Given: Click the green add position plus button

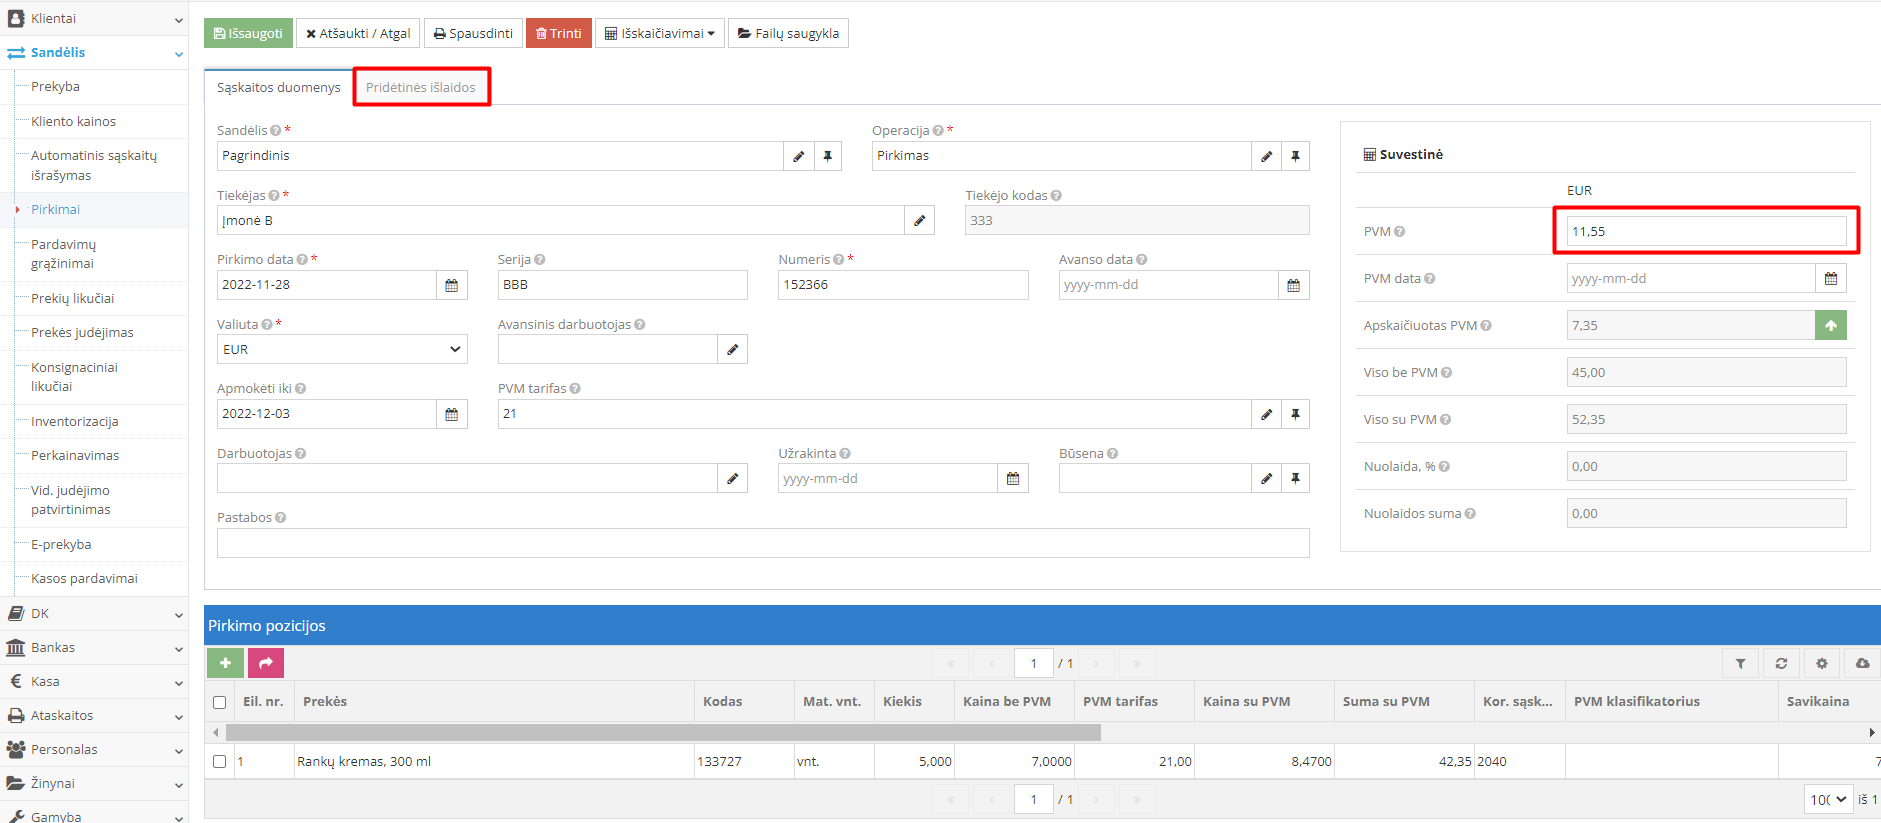Looking at the screenshot, I should pos(225,663).
